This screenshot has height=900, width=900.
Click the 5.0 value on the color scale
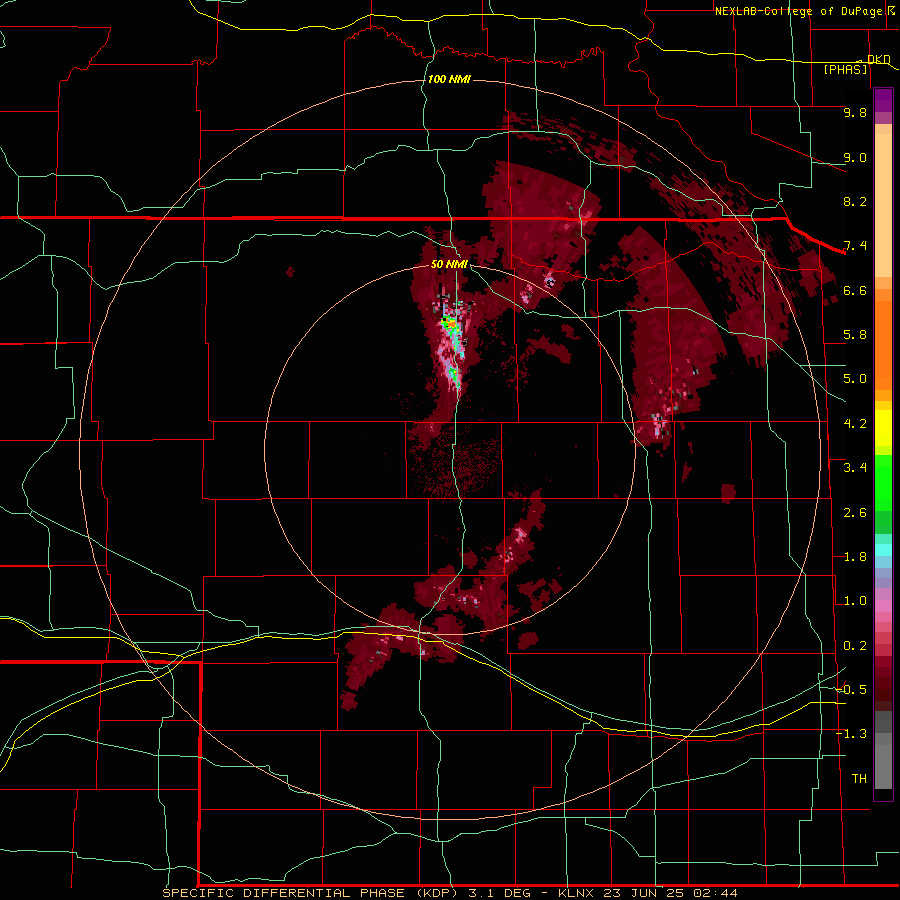tap(855, 379)
